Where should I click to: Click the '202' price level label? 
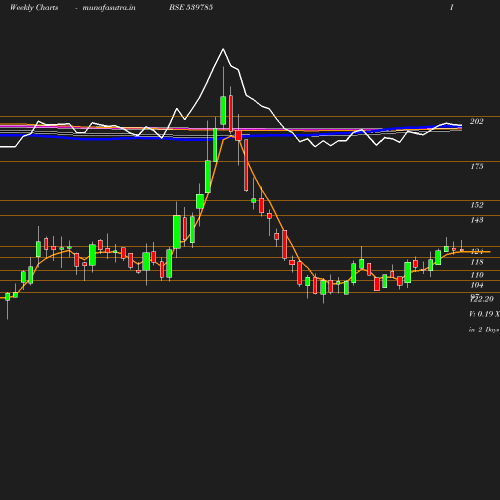coord(477,121)
